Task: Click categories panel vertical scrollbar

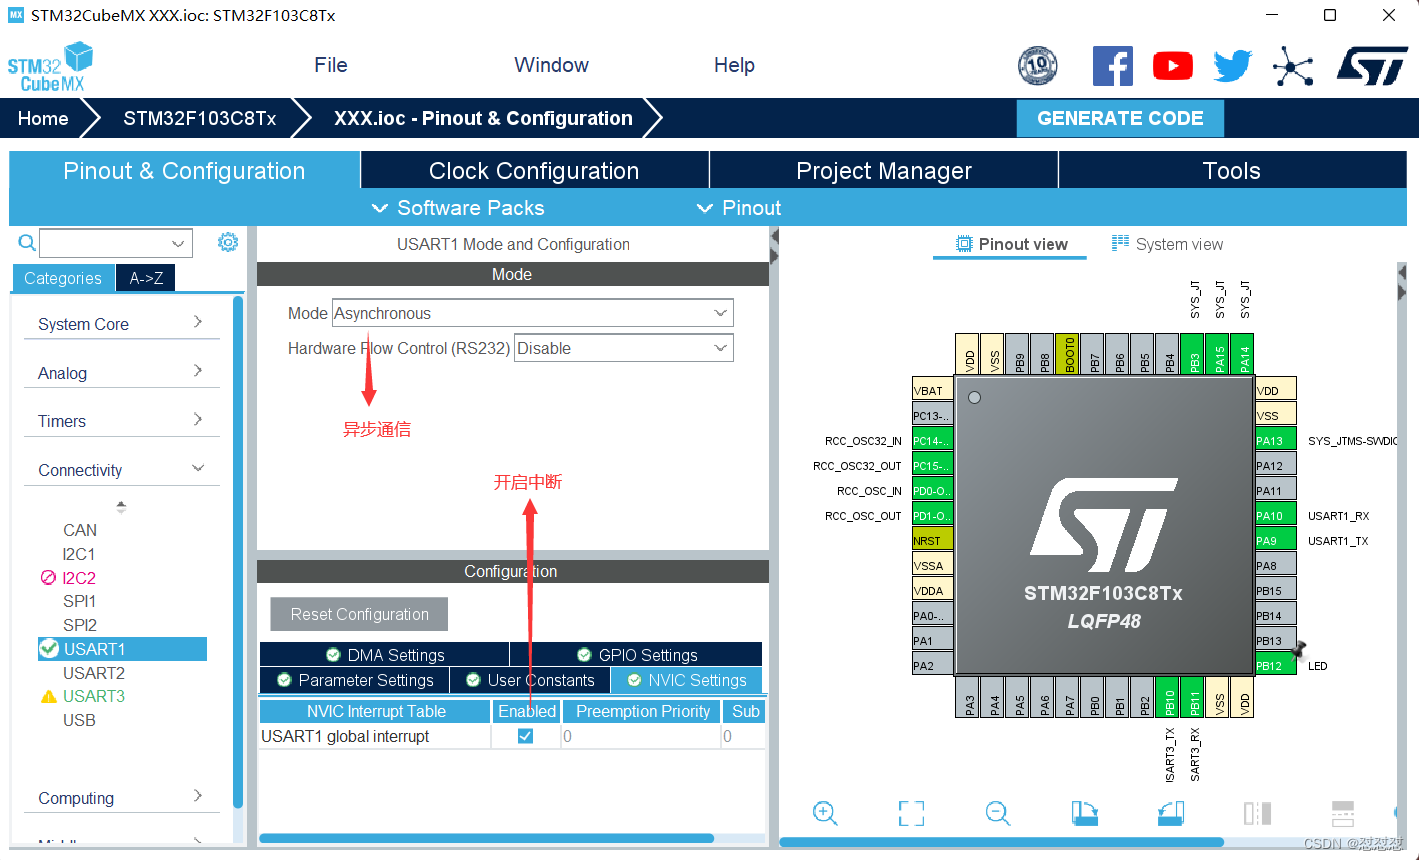Action: (x=238, y=552)
